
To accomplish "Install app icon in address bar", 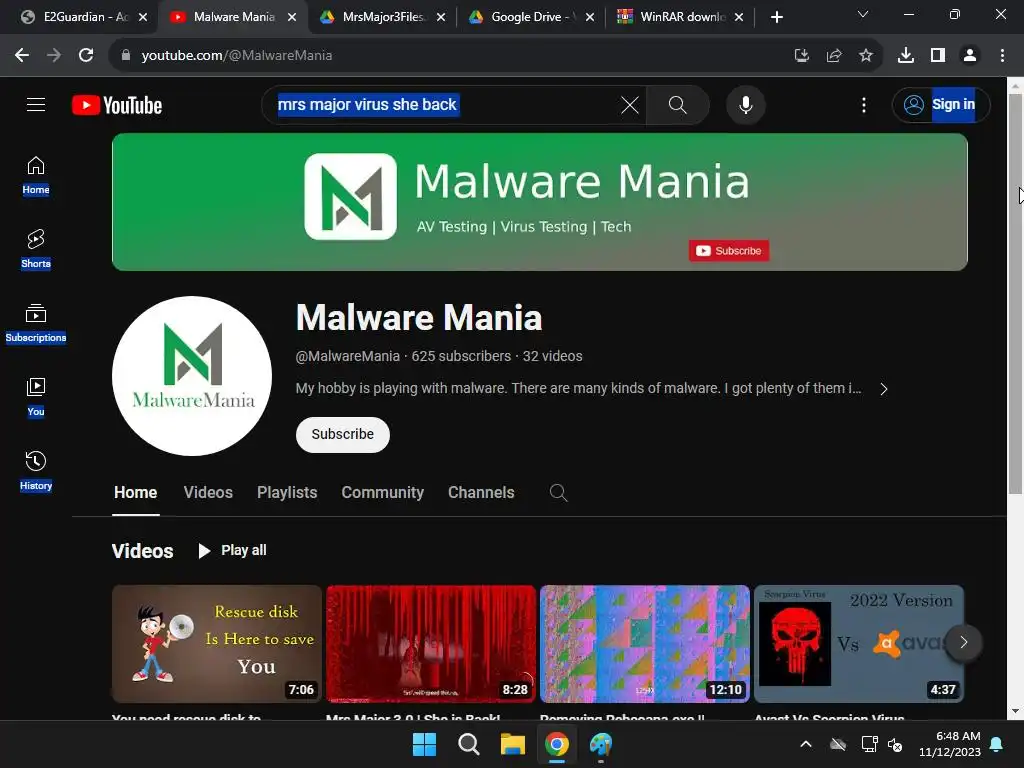I will pos(801,56).
